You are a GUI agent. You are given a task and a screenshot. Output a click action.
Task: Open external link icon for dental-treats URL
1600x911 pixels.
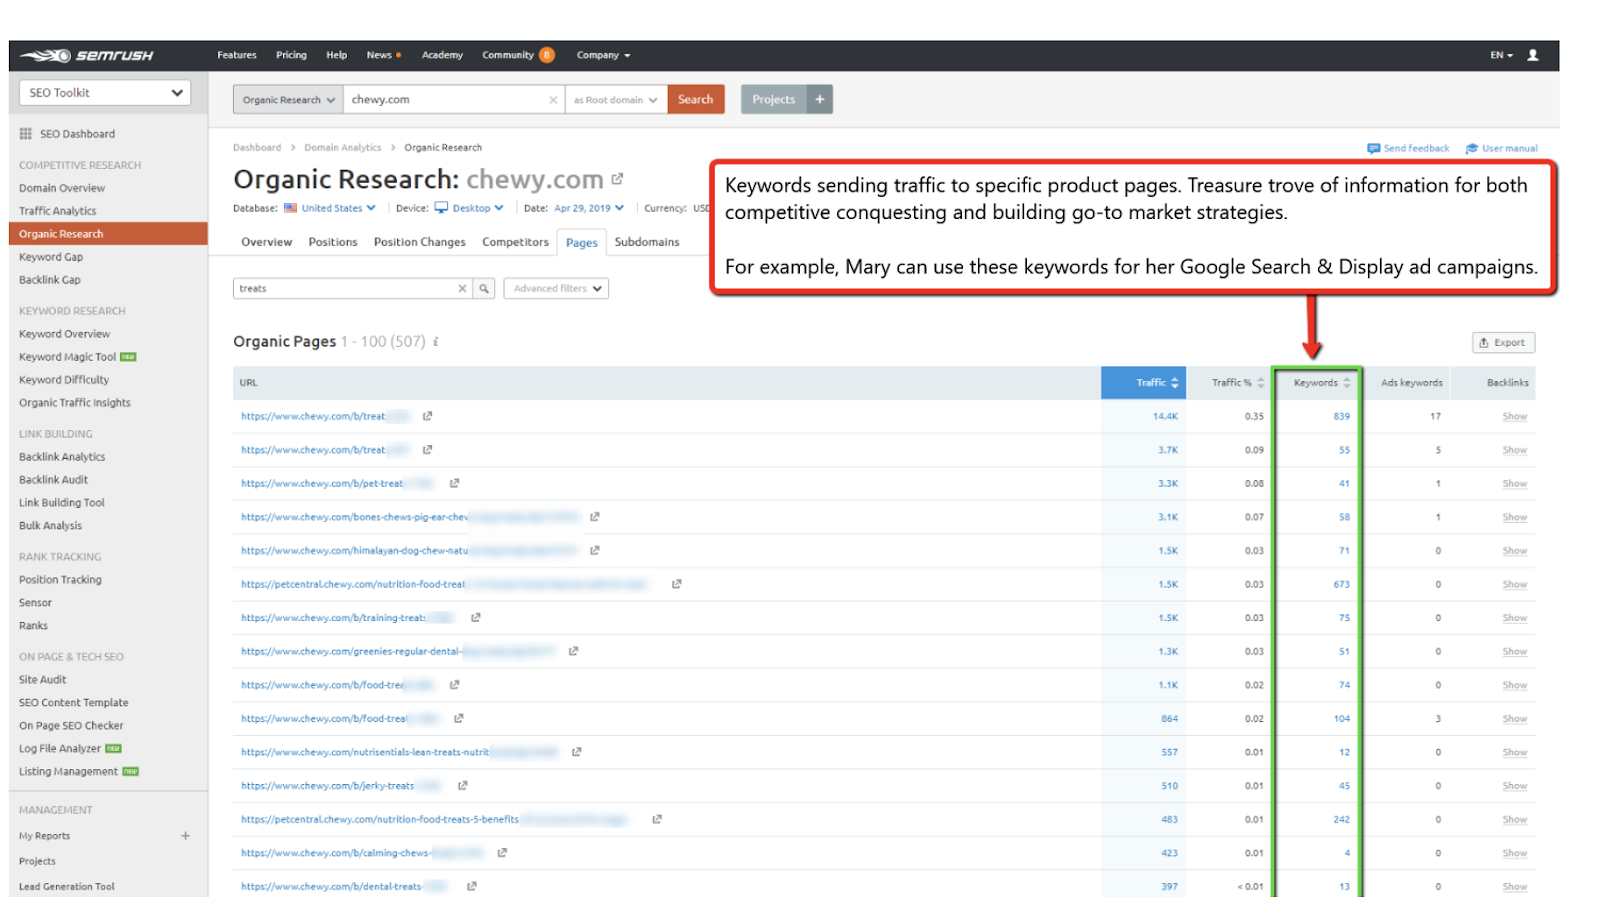tap(471, 887)
